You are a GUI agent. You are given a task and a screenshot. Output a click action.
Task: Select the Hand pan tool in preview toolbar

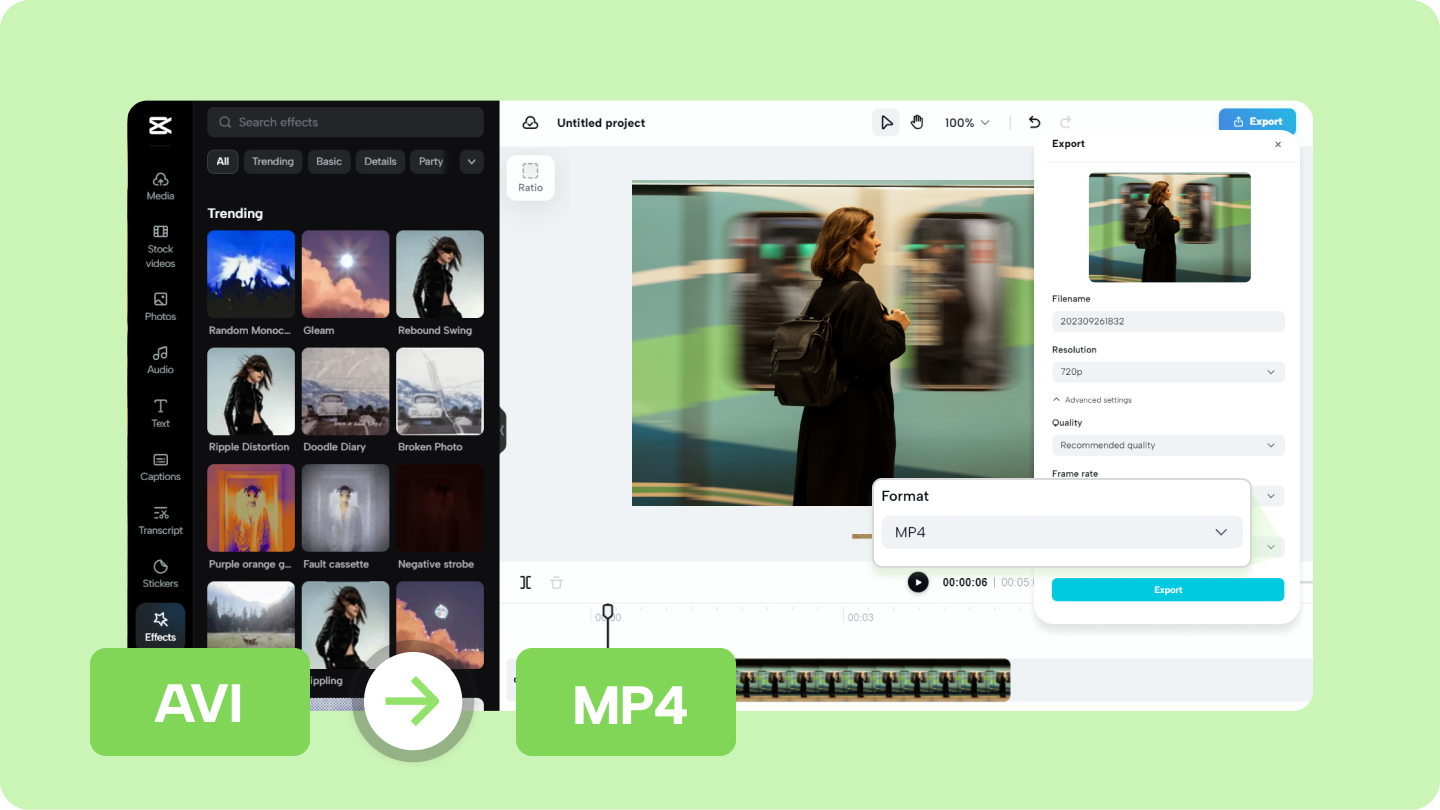917,122
